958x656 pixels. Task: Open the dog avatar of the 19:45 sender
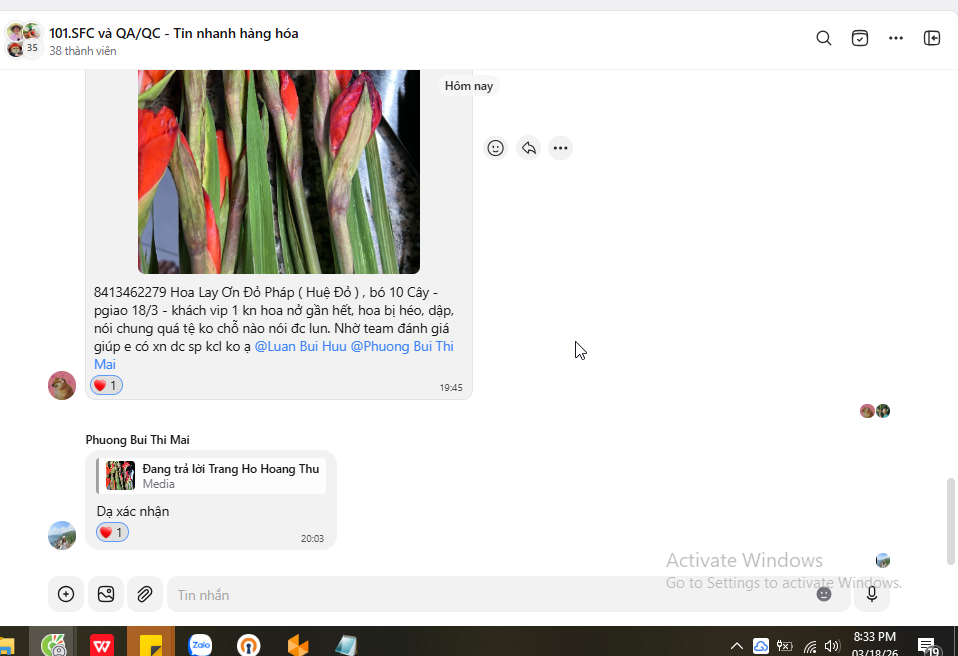(62, 385)
